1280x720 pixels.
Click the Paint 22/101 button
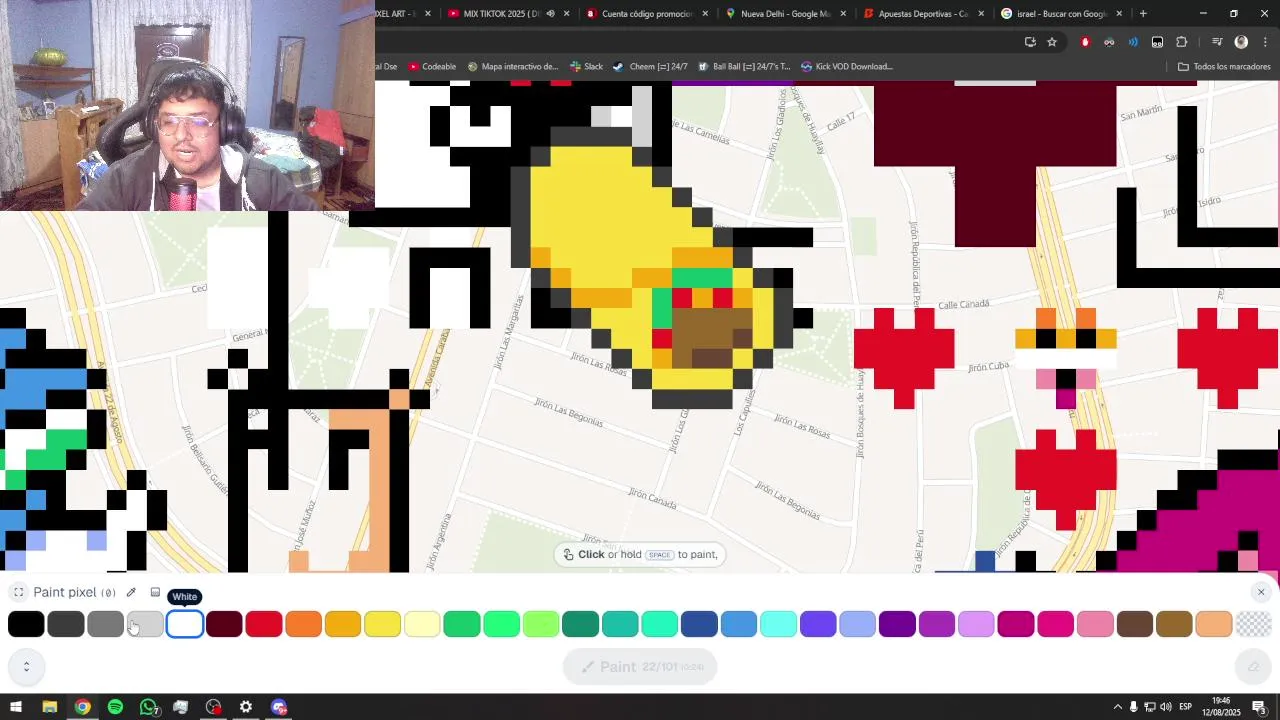[x=640, y=667]
